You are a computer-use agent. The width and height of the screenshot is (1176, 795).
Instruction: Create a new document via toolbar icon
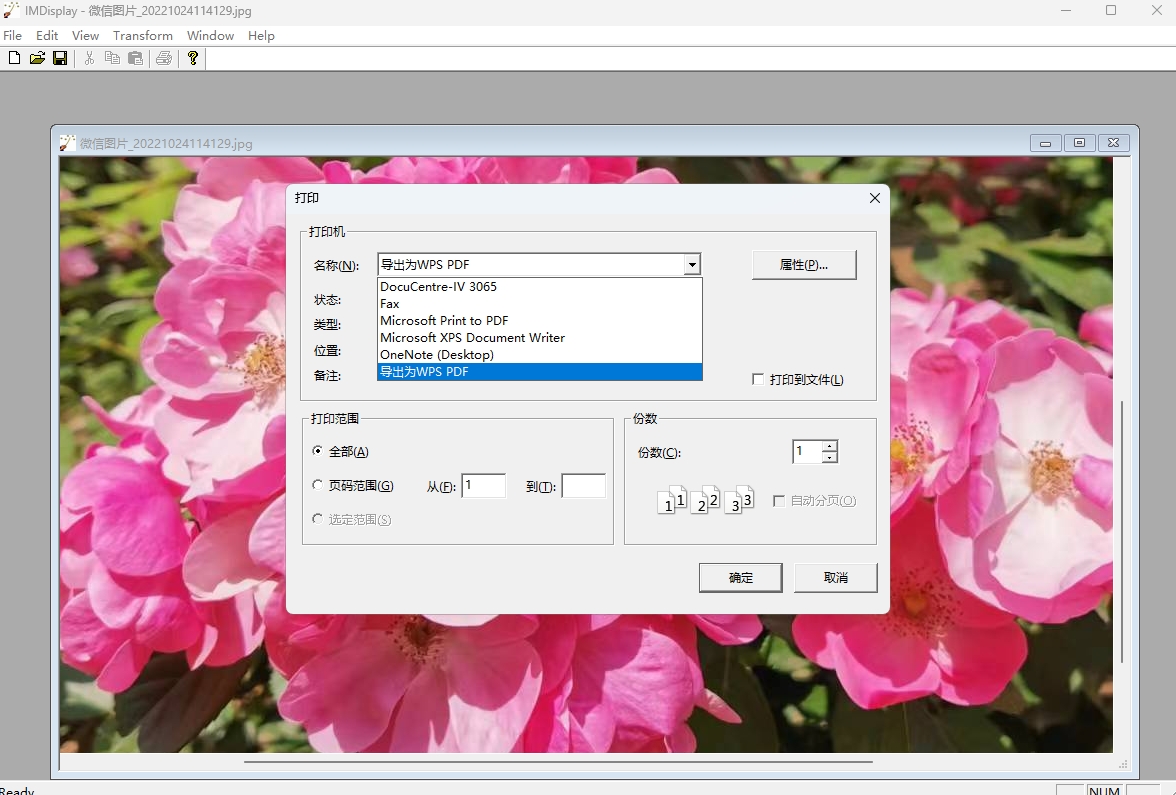pyautogui.click(x=13, y=58)
